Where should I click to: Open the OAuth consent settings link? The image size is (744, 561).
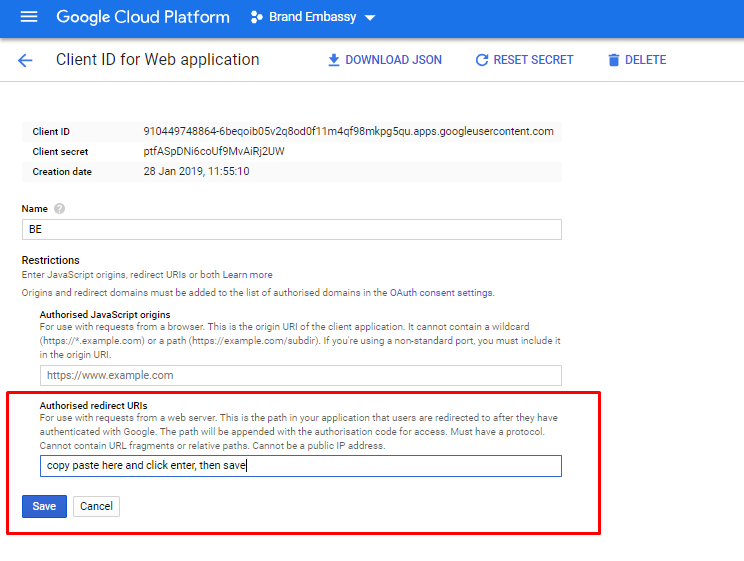tap(441, 293)
